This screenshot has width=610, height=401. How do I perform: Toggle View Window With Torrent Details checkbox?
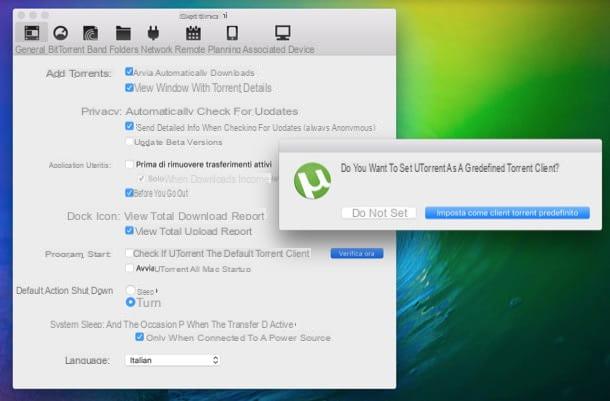tap(129, 87)
